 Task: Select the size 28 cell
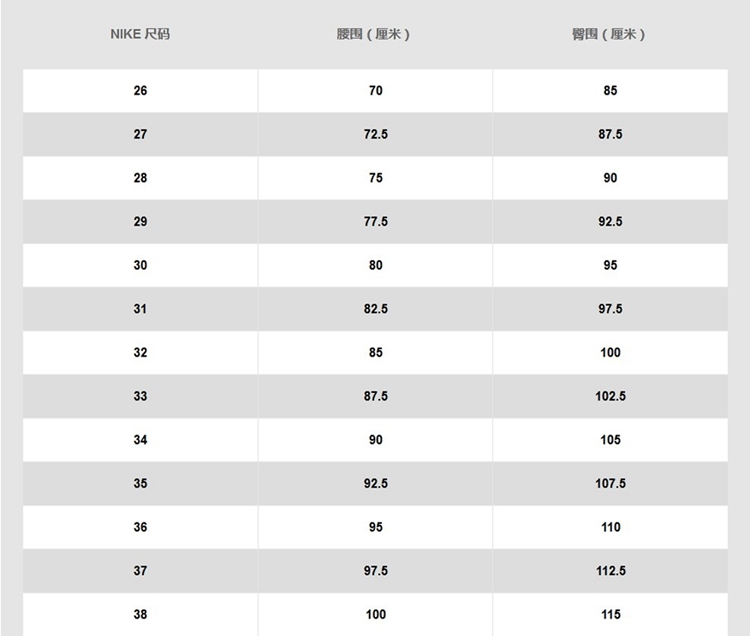point(140,178)
